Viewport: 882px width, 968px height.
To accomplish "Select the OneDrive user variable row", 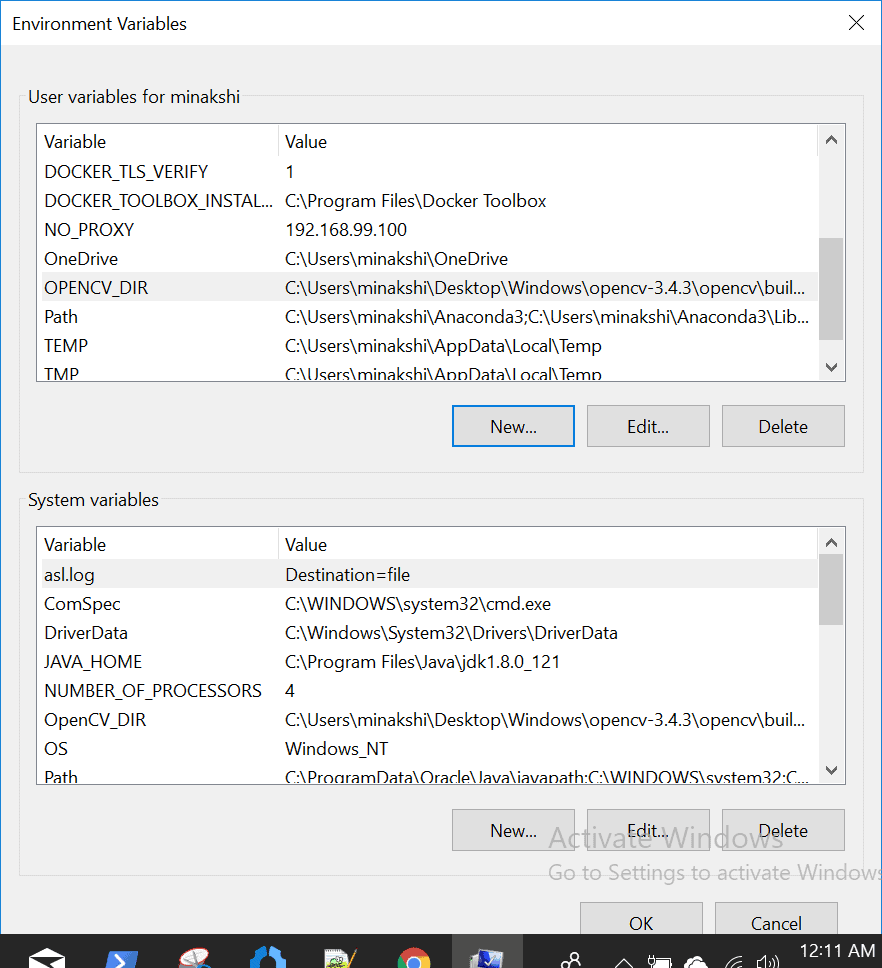I will [430, 258].
